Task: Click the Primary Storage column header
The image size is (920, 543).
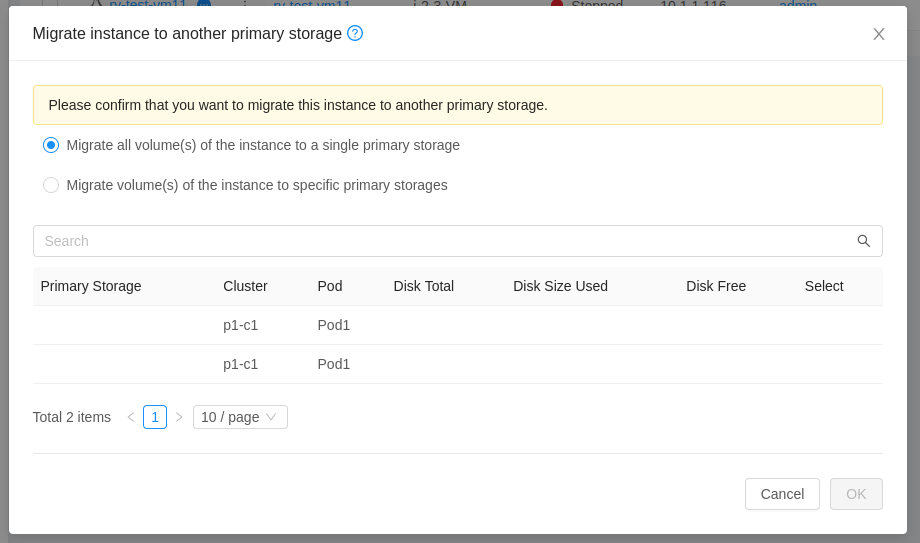Action: pyautogui.click(x=91, y=286)
